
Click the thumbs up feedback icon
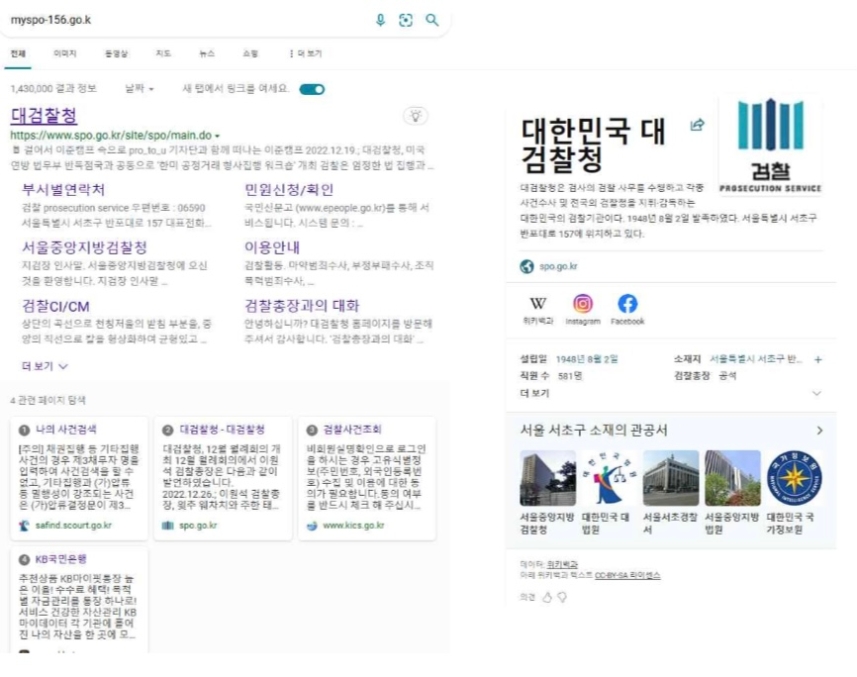coord(547,597)
